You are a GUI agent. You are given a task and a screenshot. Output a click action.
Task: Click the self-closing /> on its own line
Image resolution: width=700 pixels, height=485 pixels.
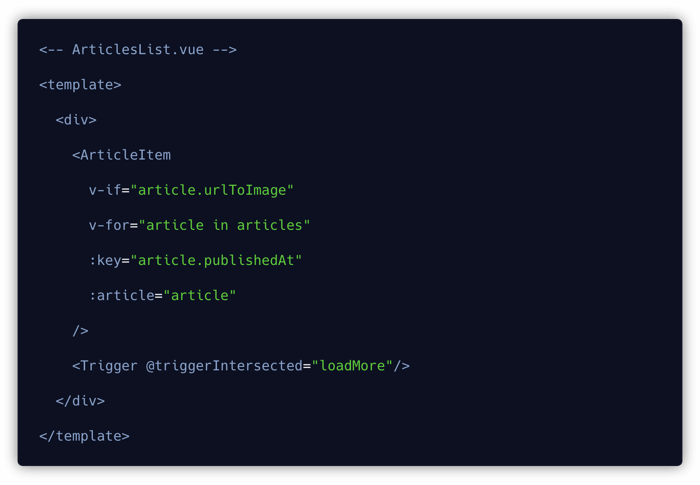pyautogui.click(x=80, y=331)
